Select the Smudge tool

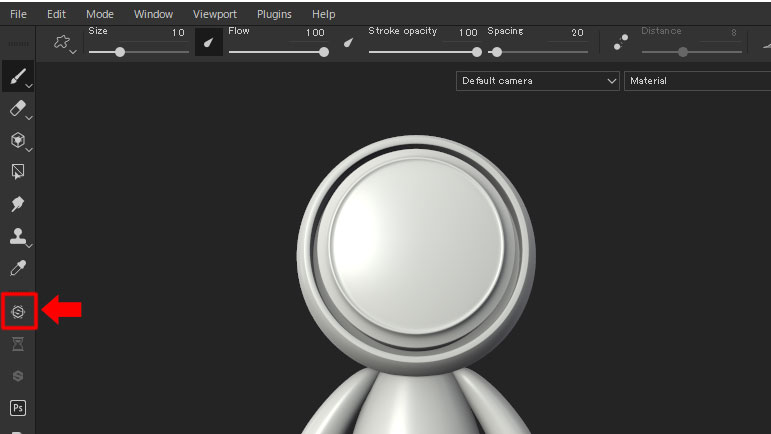[18, 203]
